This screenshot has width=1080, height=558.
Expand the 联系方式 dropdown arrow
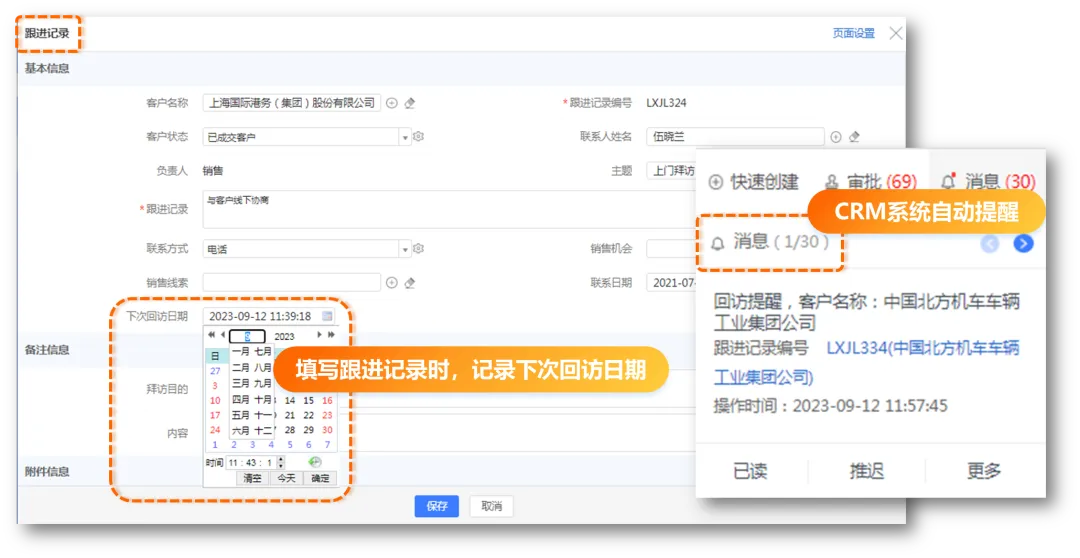coord(405,249)
